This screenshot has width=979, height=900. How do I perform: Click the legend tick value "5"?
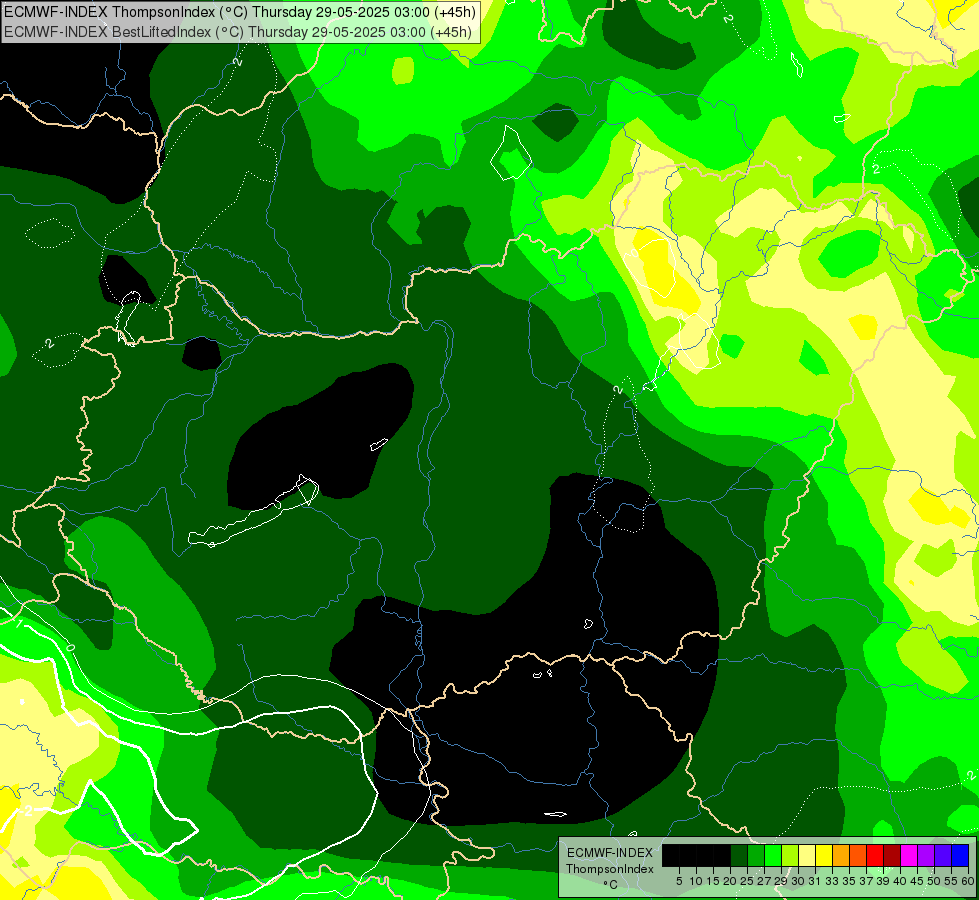point(679,881)
